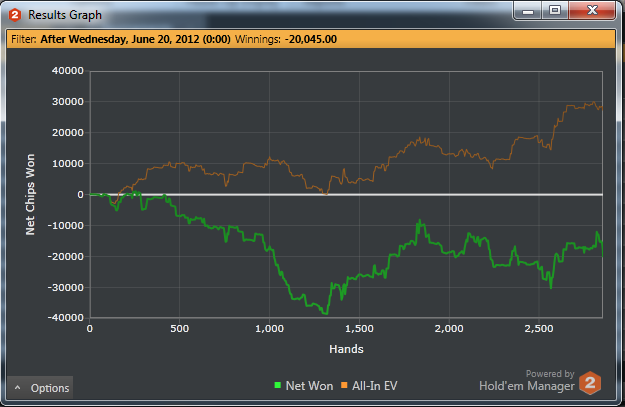Click the Winnings value -20,045.00

[311, 39]
